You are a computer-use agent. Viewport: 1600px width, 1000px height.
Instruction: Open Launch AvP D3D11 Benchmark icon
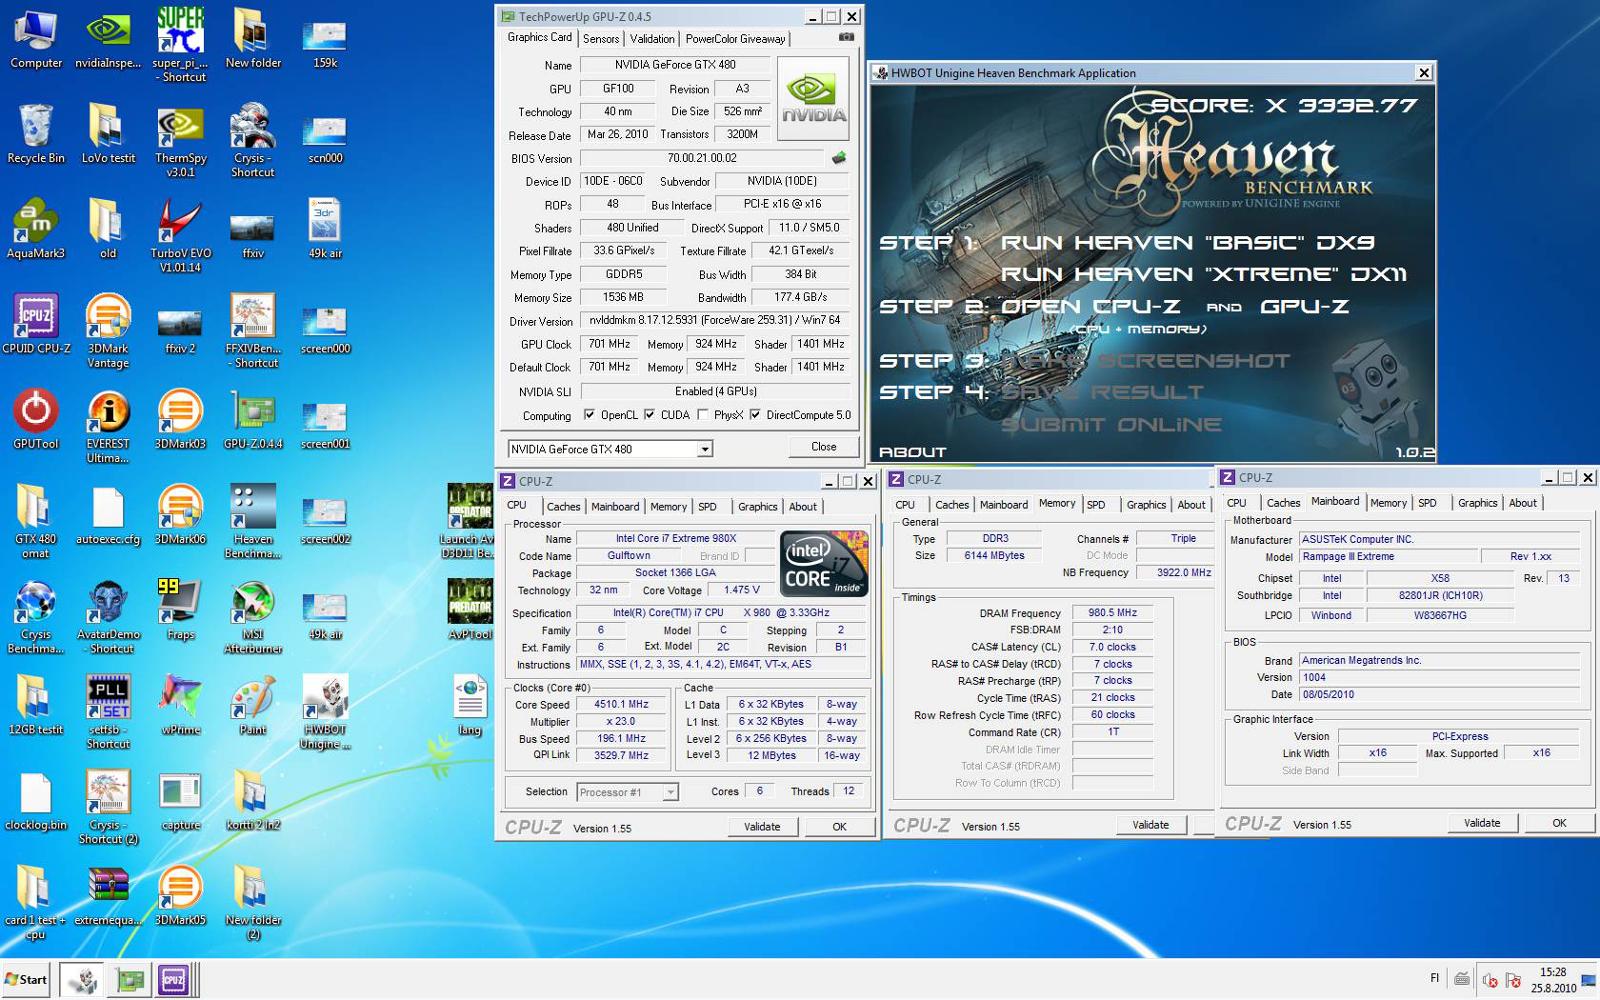[x=469, y=520]
